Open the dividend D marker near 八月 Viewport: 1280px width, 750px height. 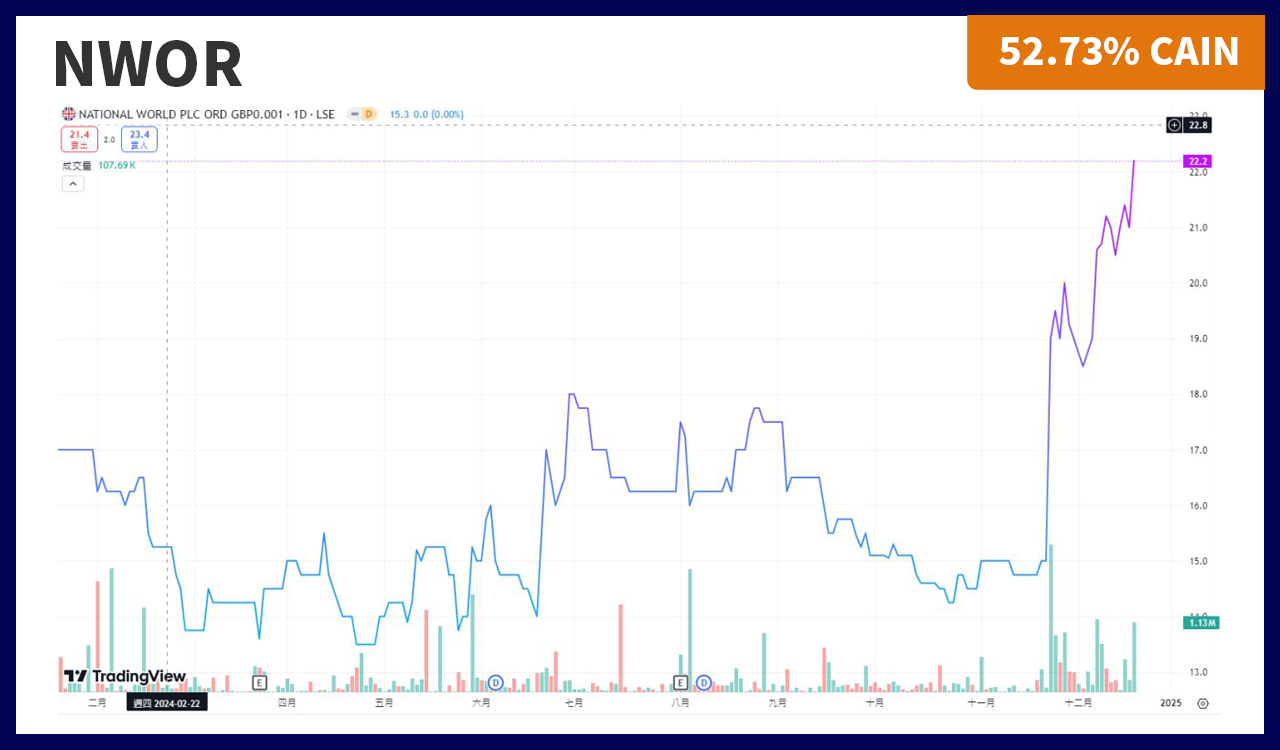703,683
